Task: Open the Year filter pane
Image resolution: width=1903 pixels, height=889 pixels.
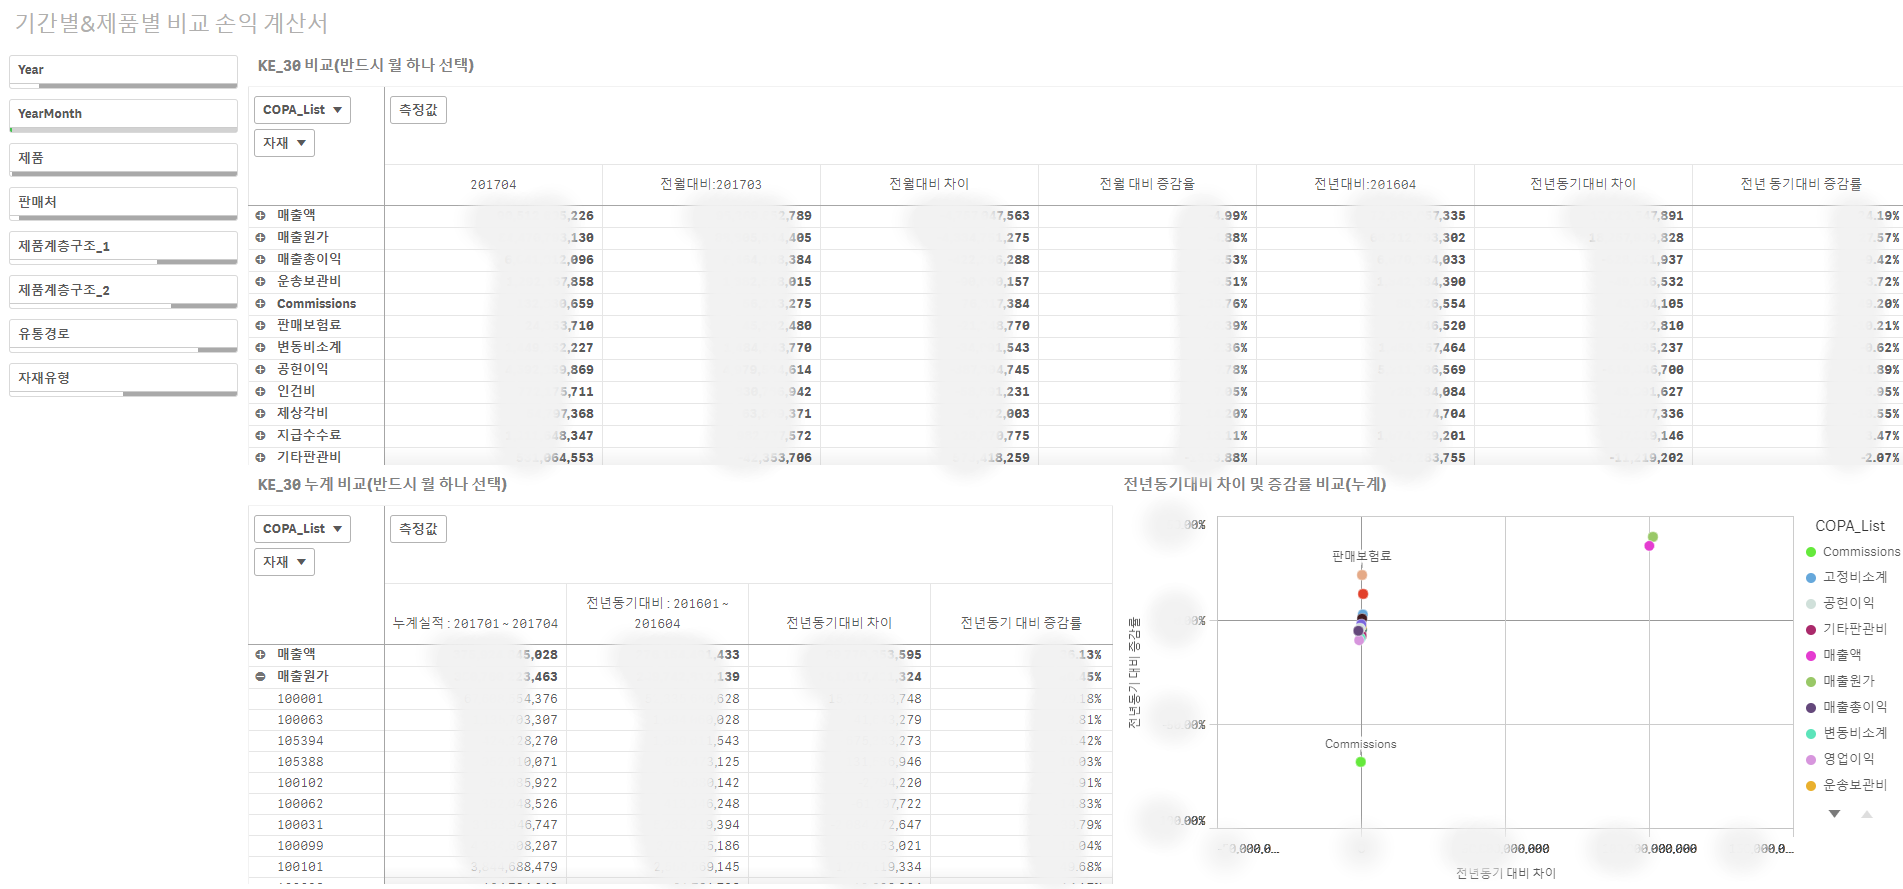Action: tap(123, 71)
